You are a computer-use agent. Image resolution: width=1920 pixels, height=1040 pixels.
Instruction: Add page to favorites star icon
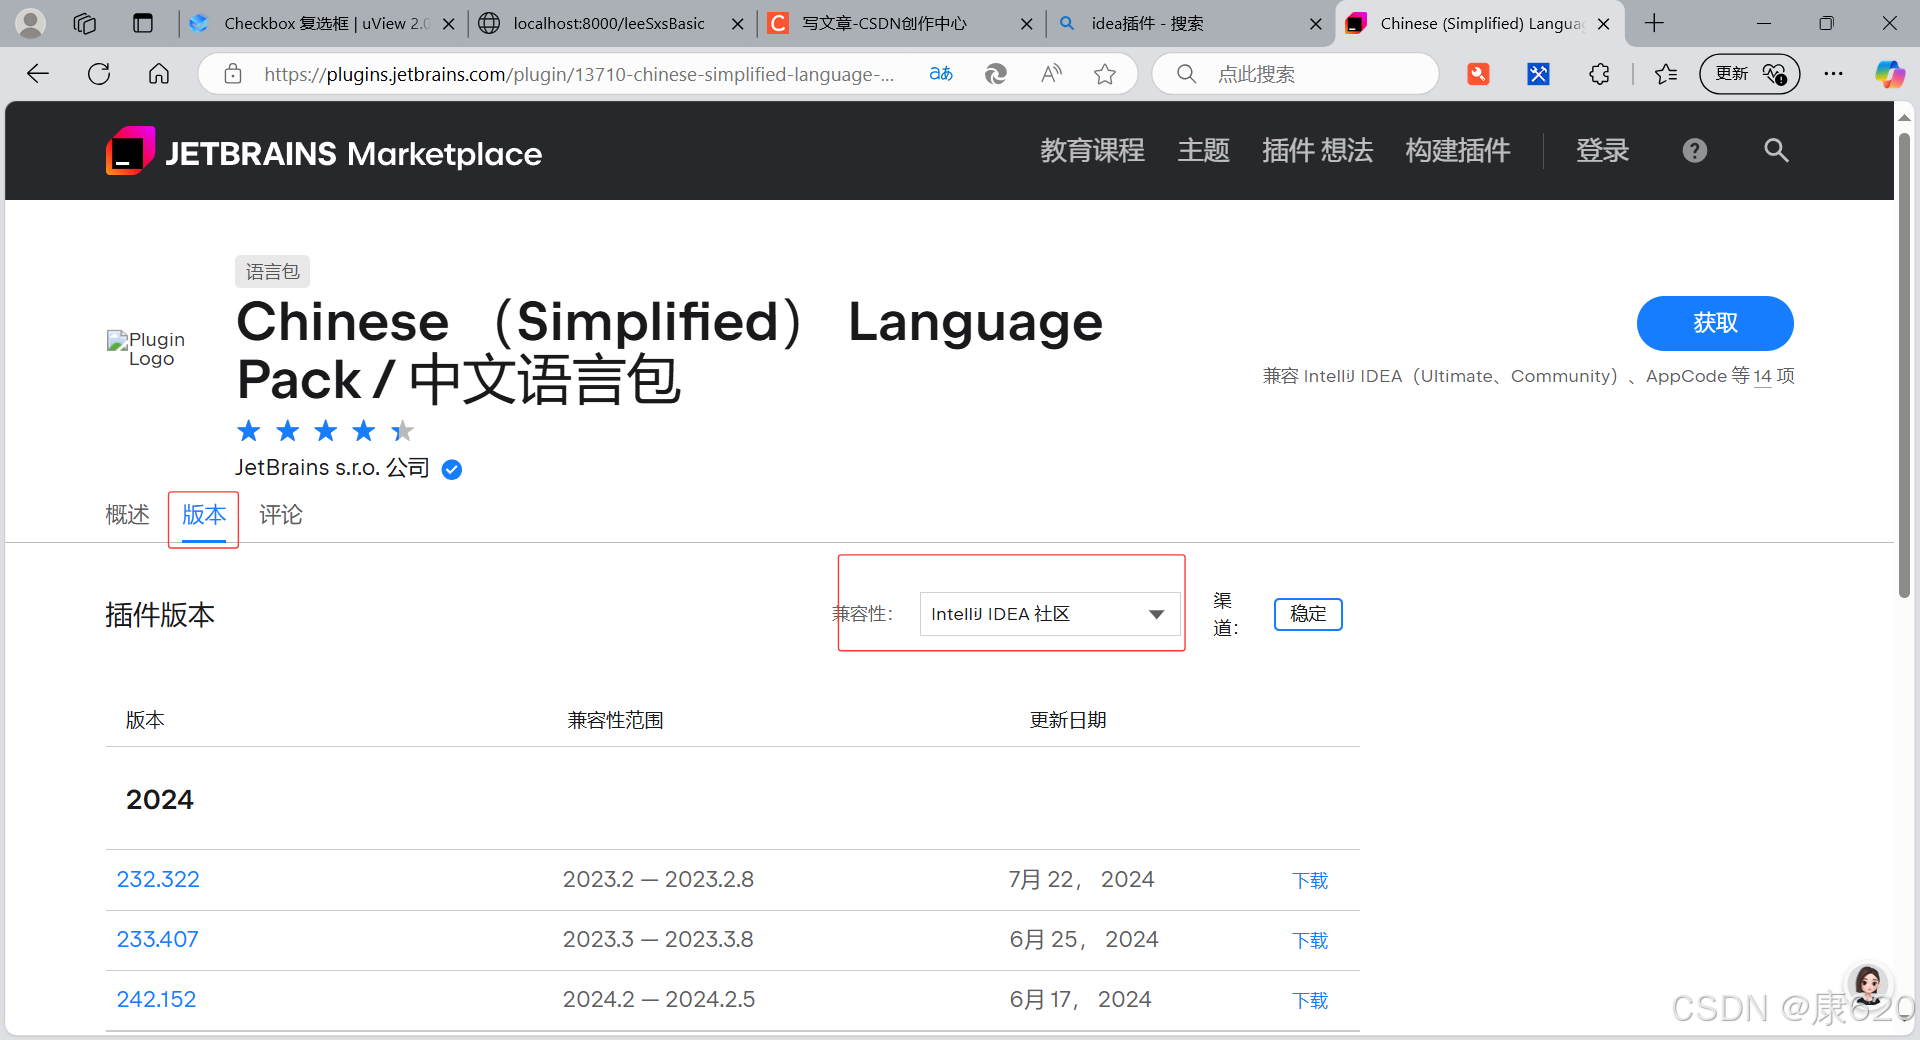pos(1105,74)
